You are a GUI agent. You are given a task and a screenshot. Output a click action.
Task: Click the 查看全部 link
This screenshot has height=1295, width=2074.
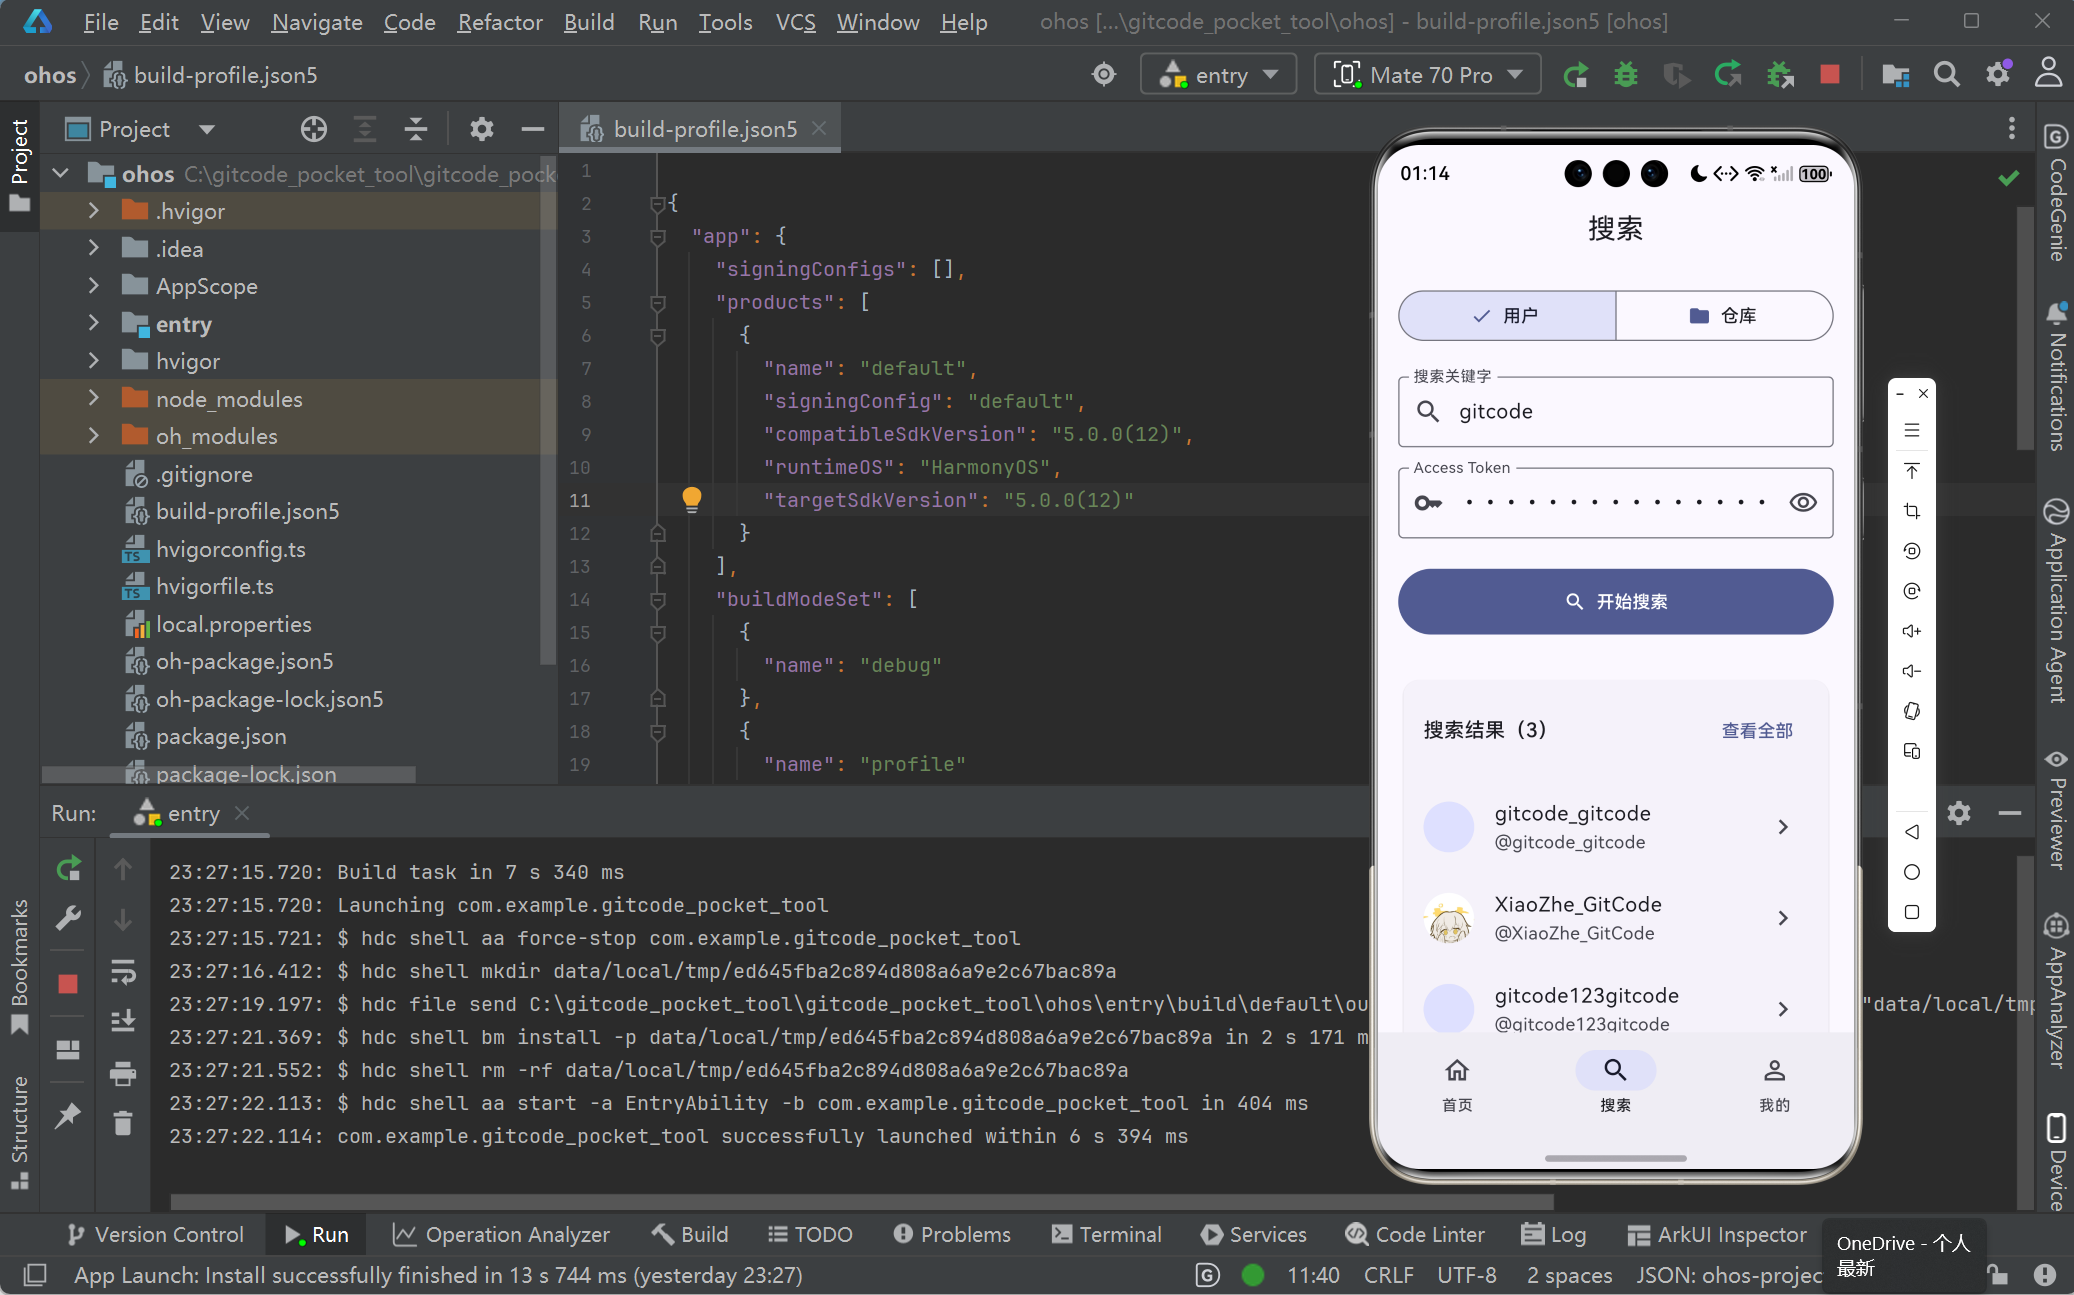[x=1756, y=730]
